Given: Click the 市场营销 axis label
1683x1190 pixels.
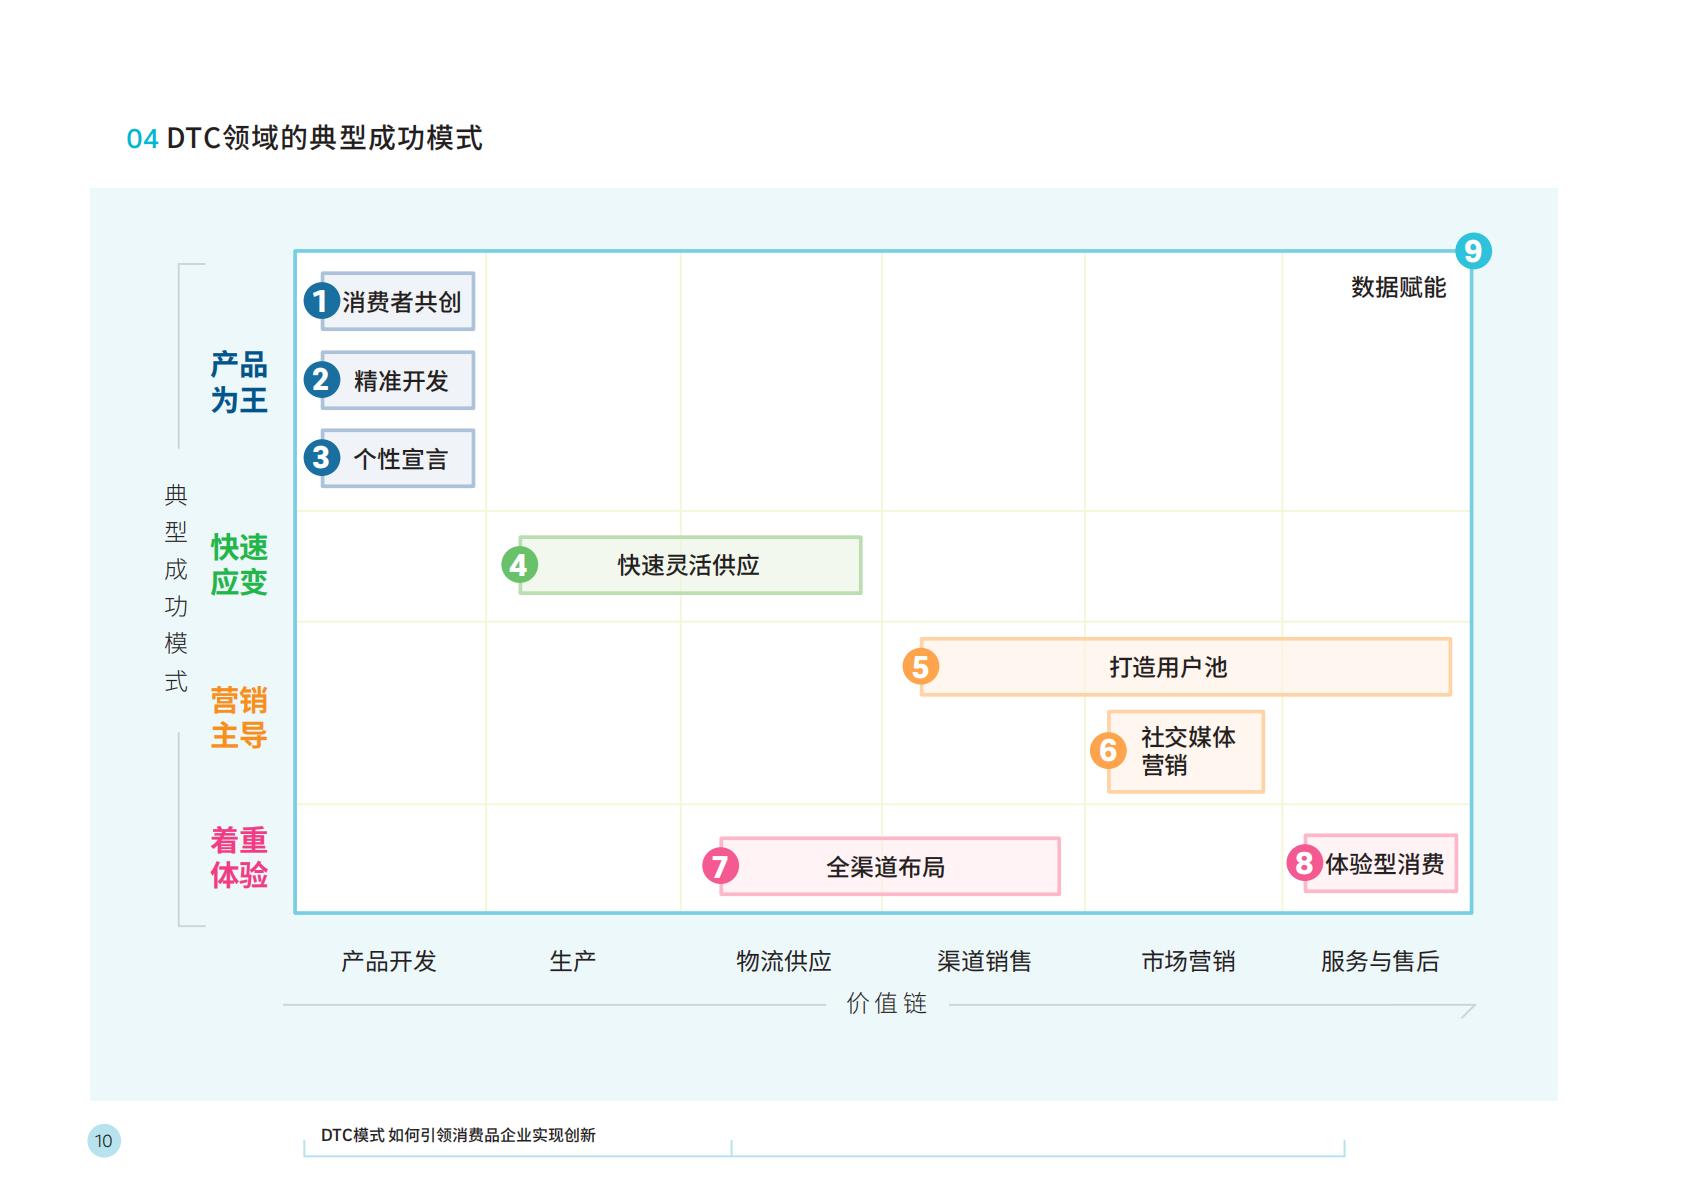Looking at the screenshot, I should pyautogui.click(x=1188, y=961).
